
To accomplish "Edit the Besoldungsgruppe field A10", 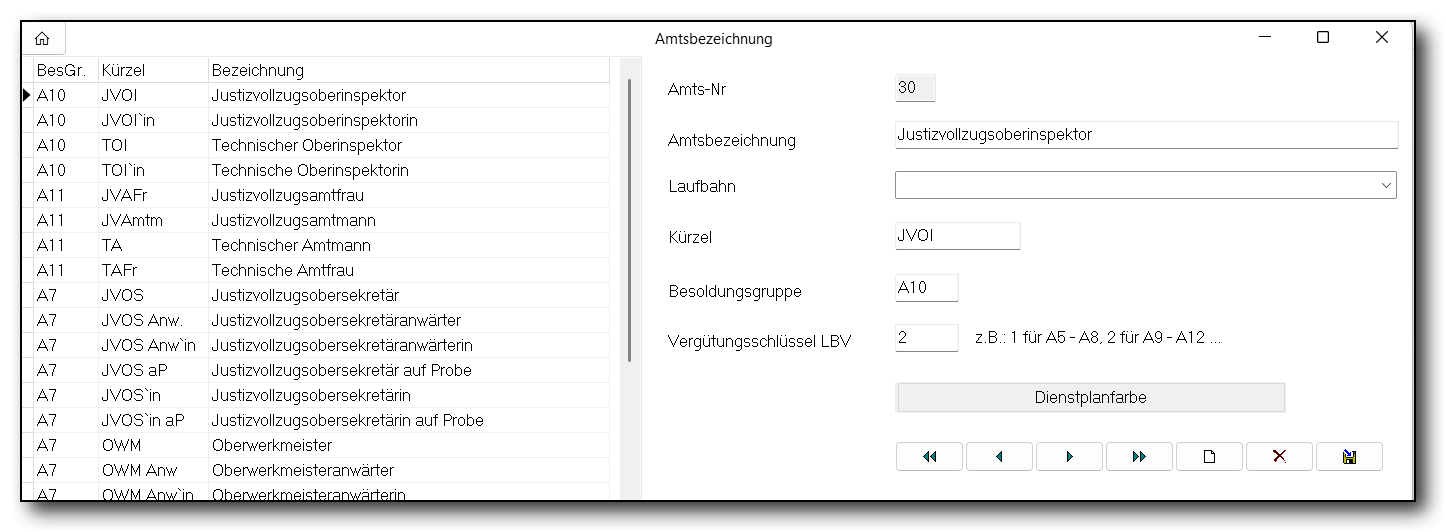I will [x=927, y=288].
